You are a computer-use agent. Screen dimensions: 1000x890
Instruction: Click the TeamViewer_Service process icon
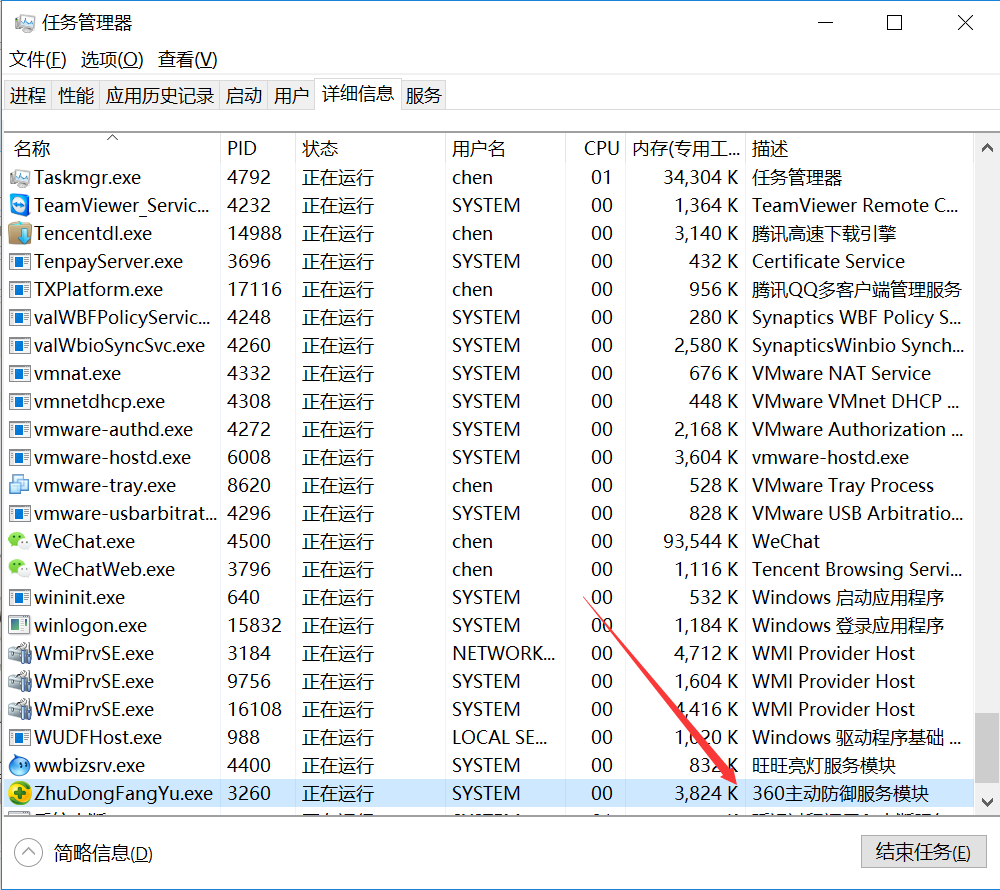[20, 205]
